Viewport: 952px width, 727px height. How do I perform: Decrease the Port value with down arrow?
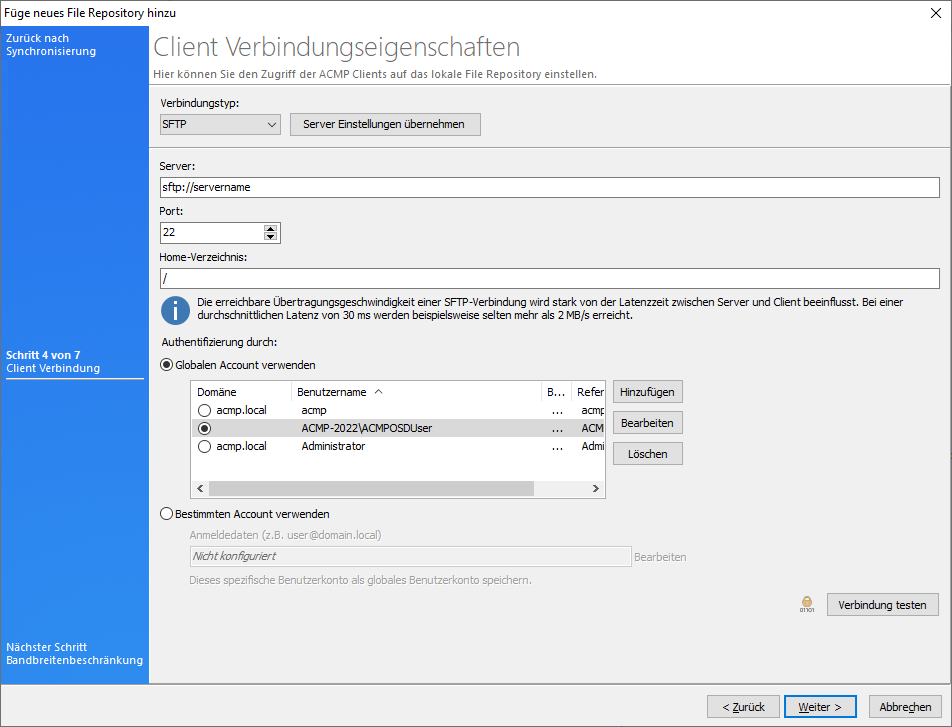pyautogui.click(x=270, y=237)
